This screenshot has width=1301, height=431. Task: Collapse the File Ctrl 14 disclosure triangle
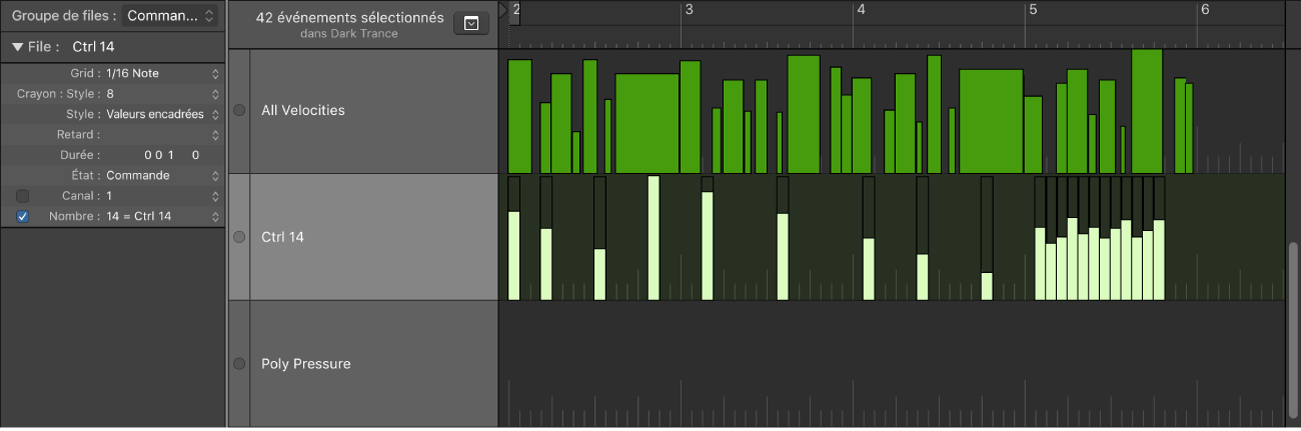point(18,46)
